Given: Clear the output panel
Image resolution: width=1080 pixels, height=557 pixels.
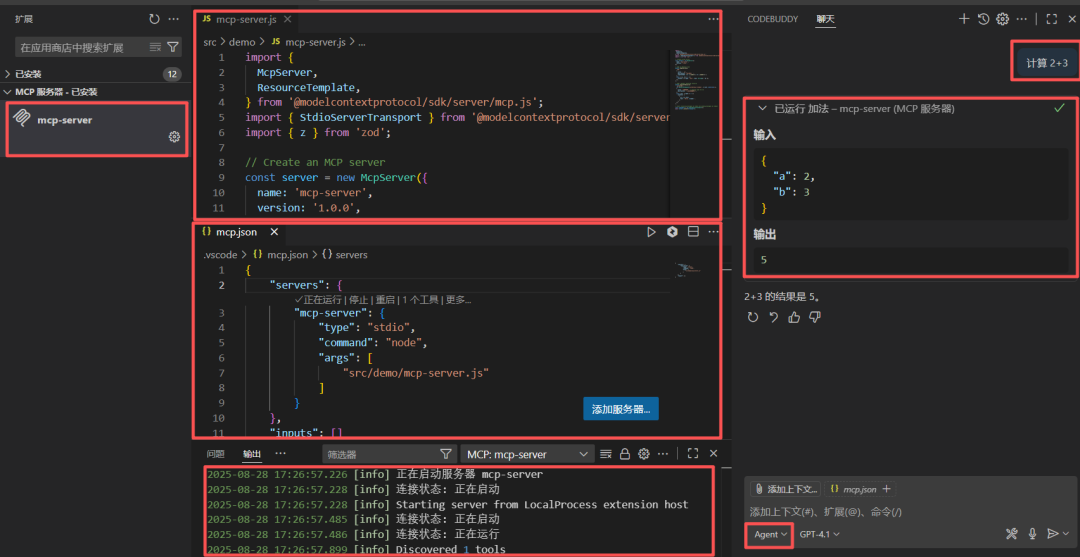Looking at the screenshot, I should tap(605, 454).
